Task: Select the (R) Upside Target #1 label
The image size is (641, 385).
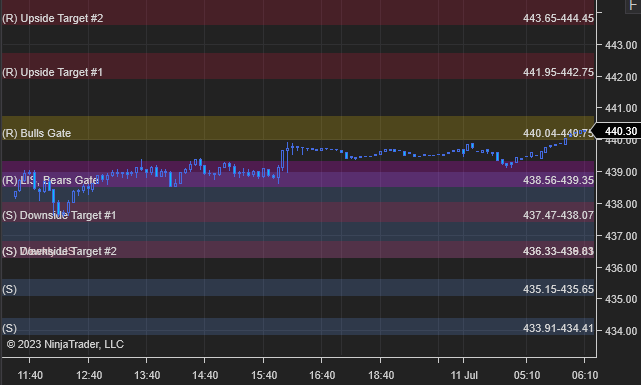Action: tap(52, 72)
